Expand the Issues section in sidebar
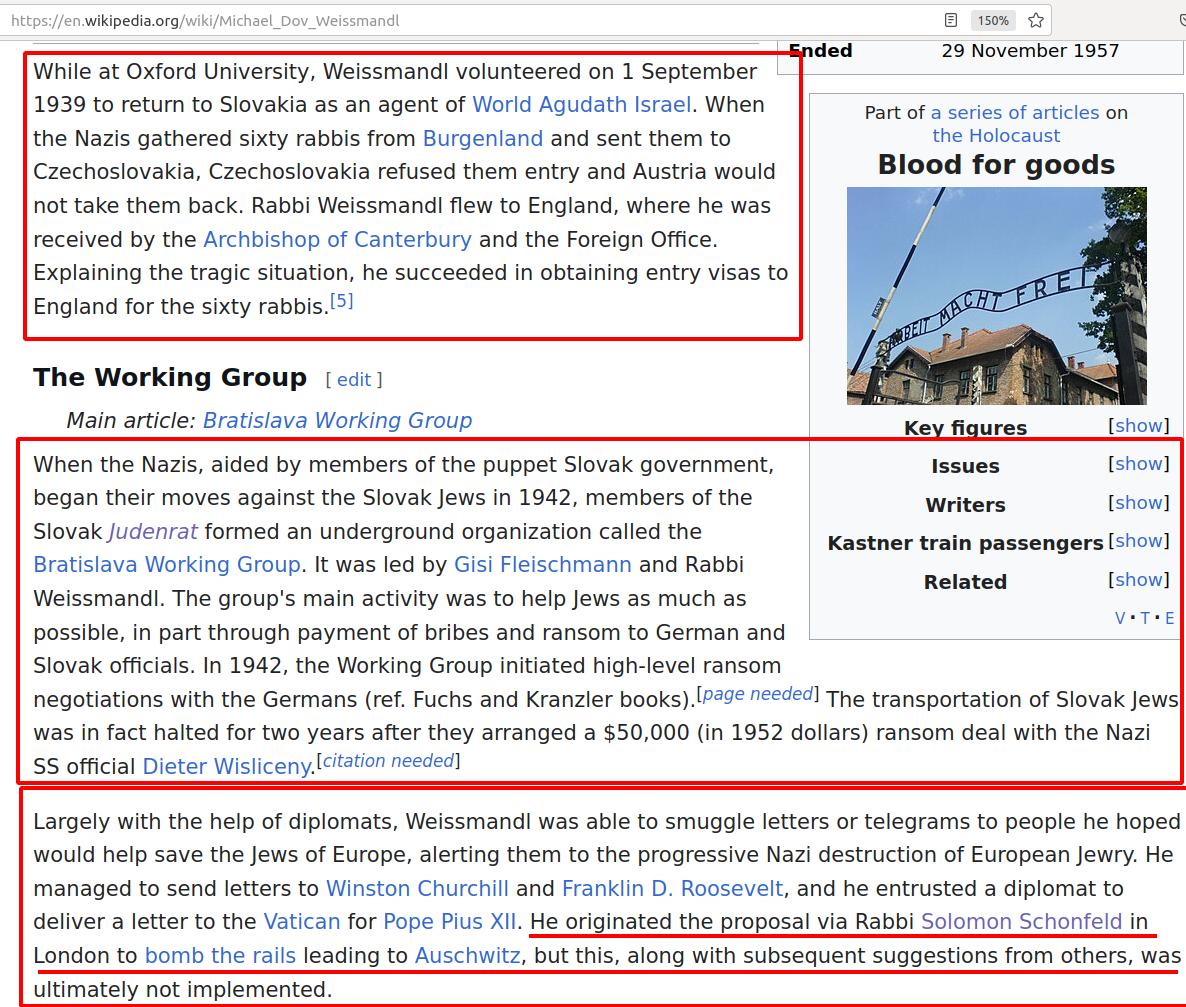This screenshot has width=1186, height=1007. pos(1138,464)
